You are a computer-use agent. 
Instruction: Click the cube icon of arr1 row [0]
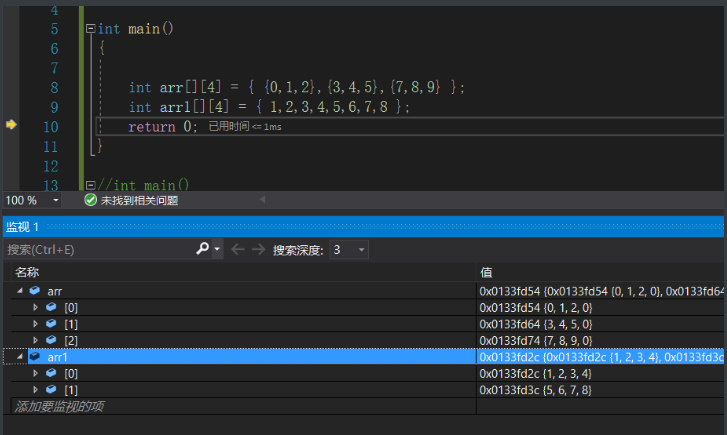pos(51,373)
